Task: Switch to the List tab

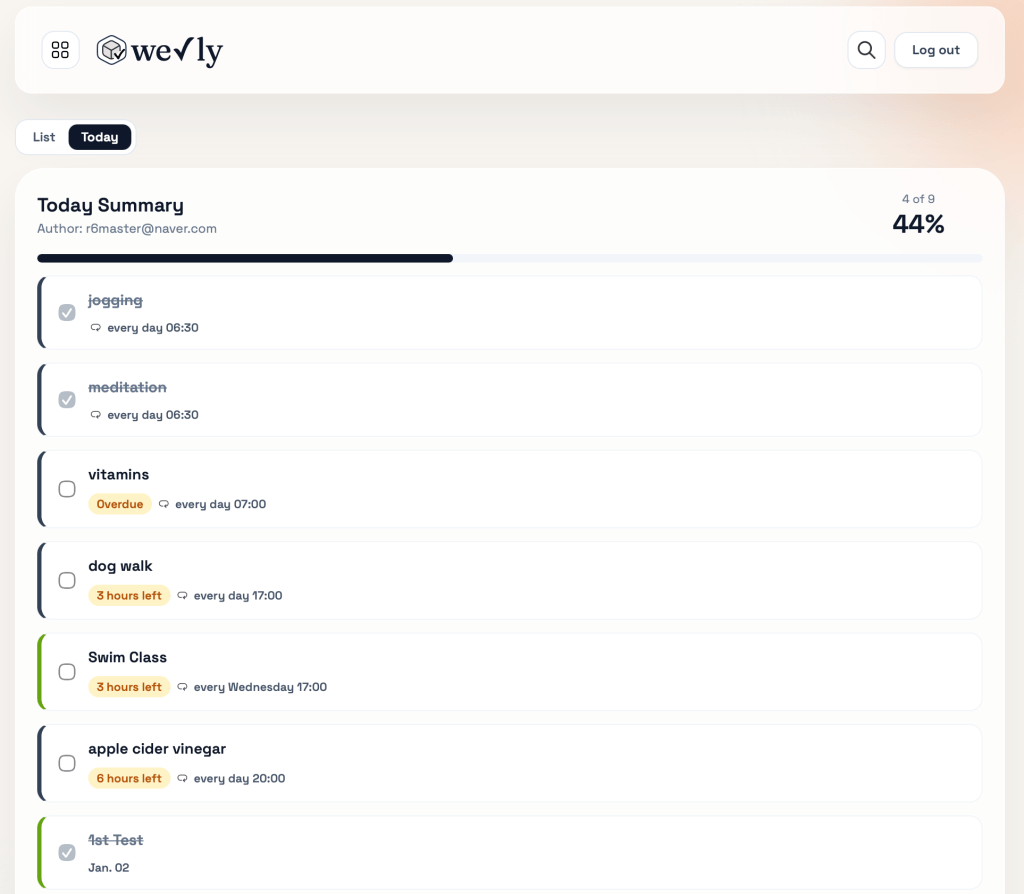Action: (44, 137)
